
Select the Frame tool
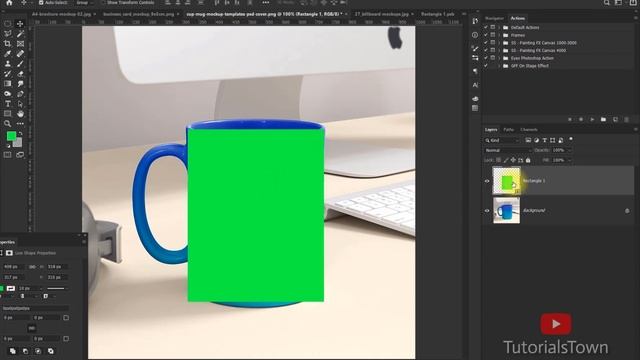click(20, 44)
